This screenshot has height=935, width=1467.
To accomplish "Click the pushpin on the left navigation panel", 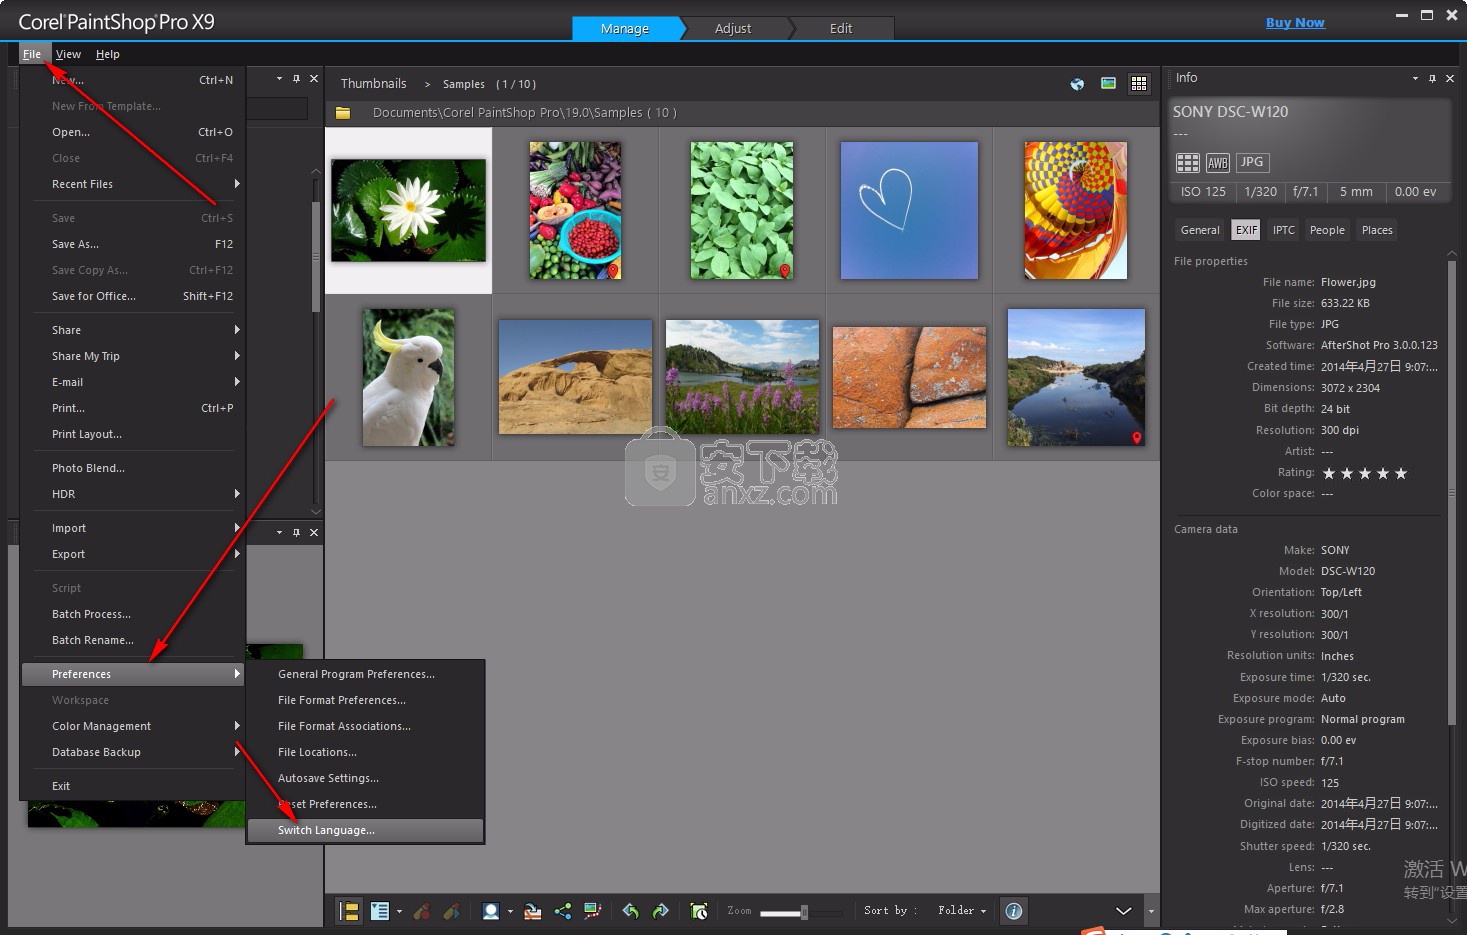I will click(296, 78).
